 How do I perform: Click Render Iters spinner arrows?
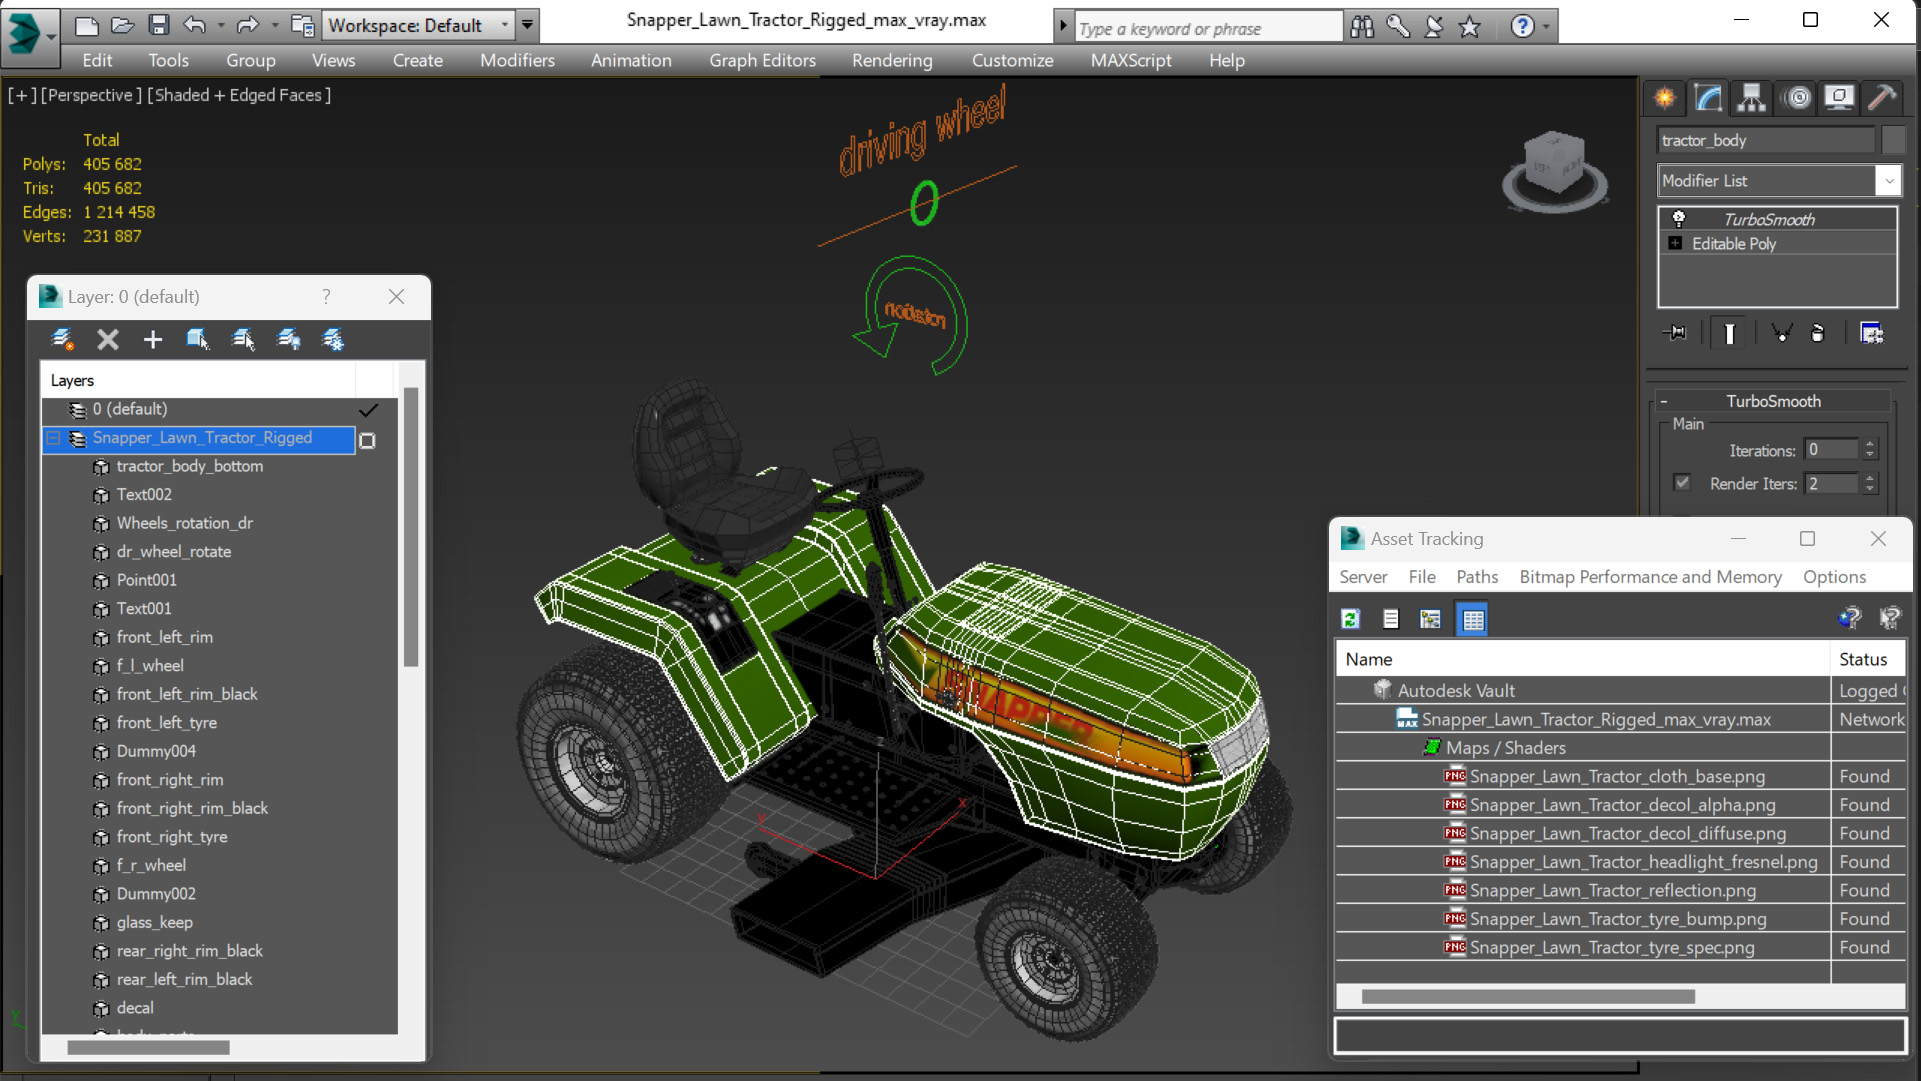[1869, 483]
